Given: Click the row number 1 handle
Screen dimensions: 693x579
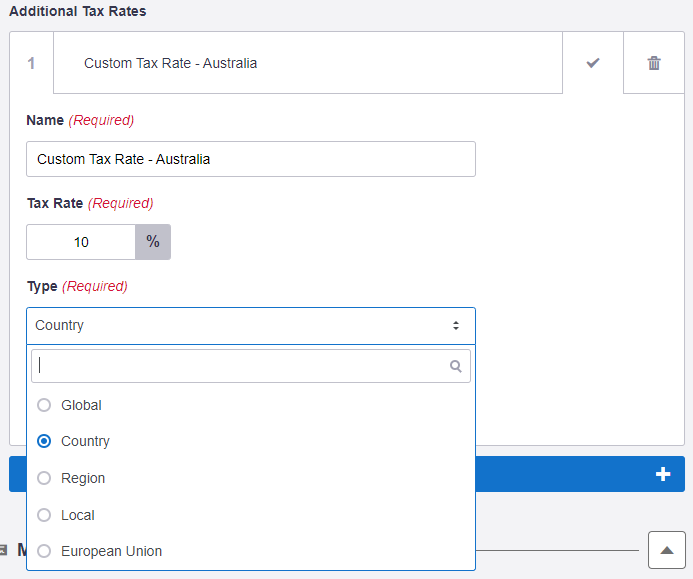Looking at the screenshot, I should click(x=31, y=63).
